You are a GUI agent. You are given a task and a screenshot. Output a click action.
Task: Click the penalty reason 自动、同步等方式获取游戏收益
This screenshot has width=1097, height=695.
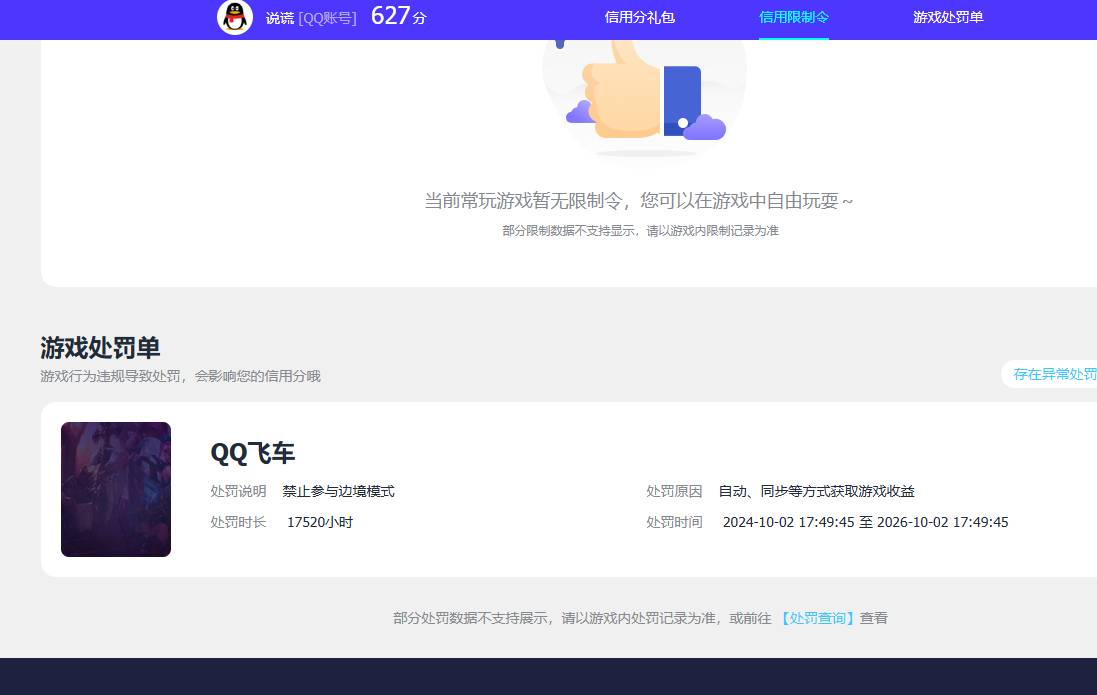pyautogui.click(x=815, y=491)
